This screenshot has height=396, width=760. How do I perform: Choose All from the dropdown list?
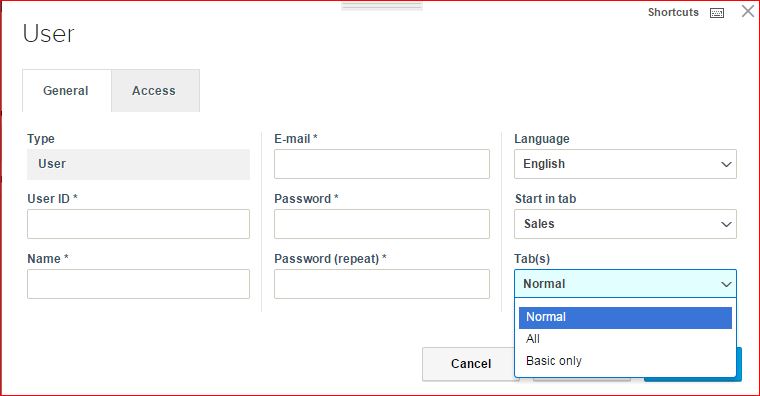pyautogui.click(x=625, y=339)
